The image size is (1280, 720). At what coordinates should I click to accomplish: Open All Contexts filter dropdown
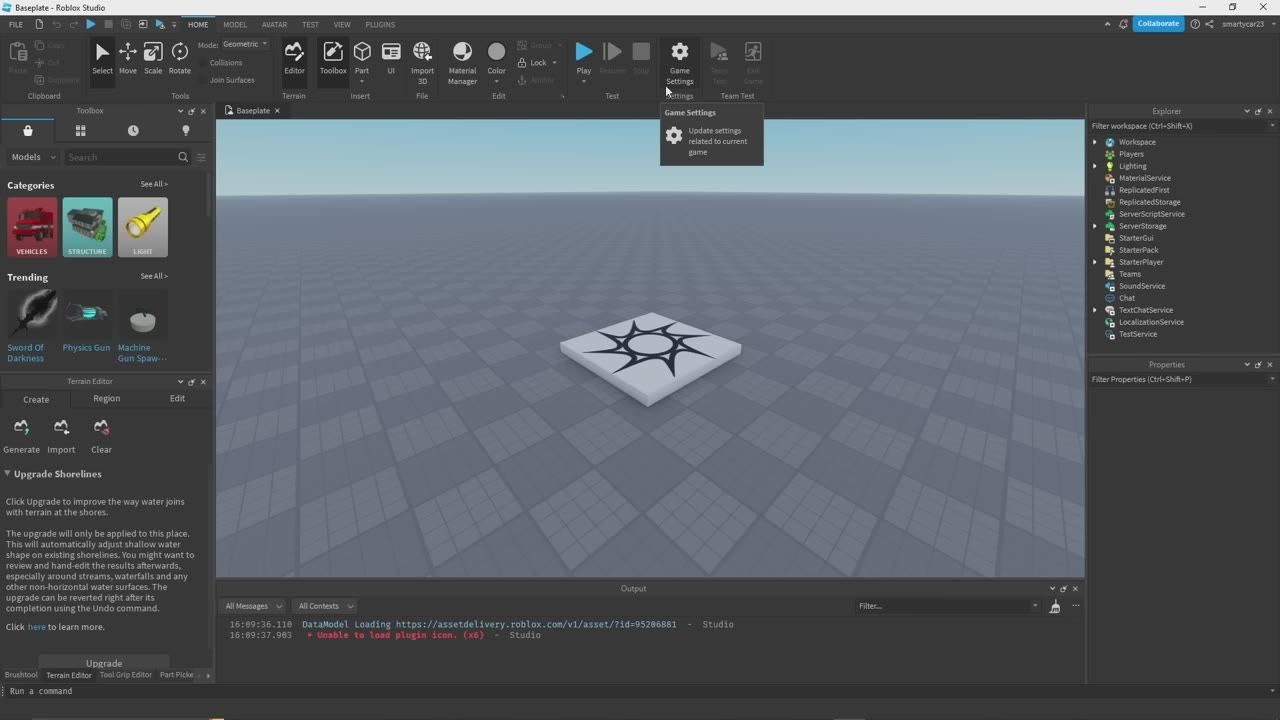[x=326, y=606]
